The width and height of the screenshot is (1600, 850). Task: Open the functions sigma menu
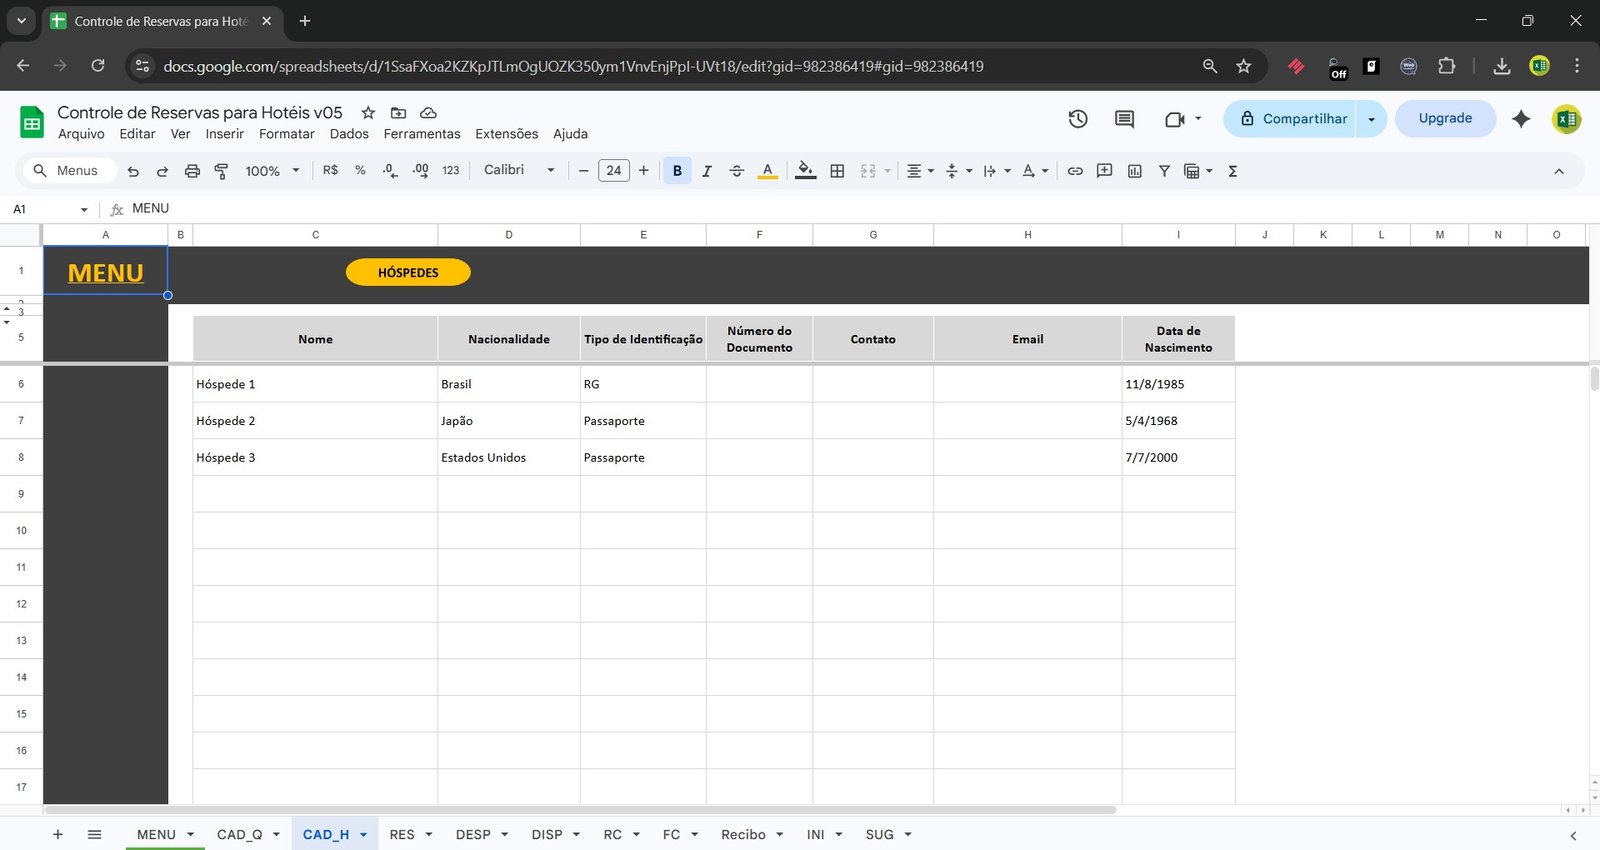click(x=1233, y=171)
